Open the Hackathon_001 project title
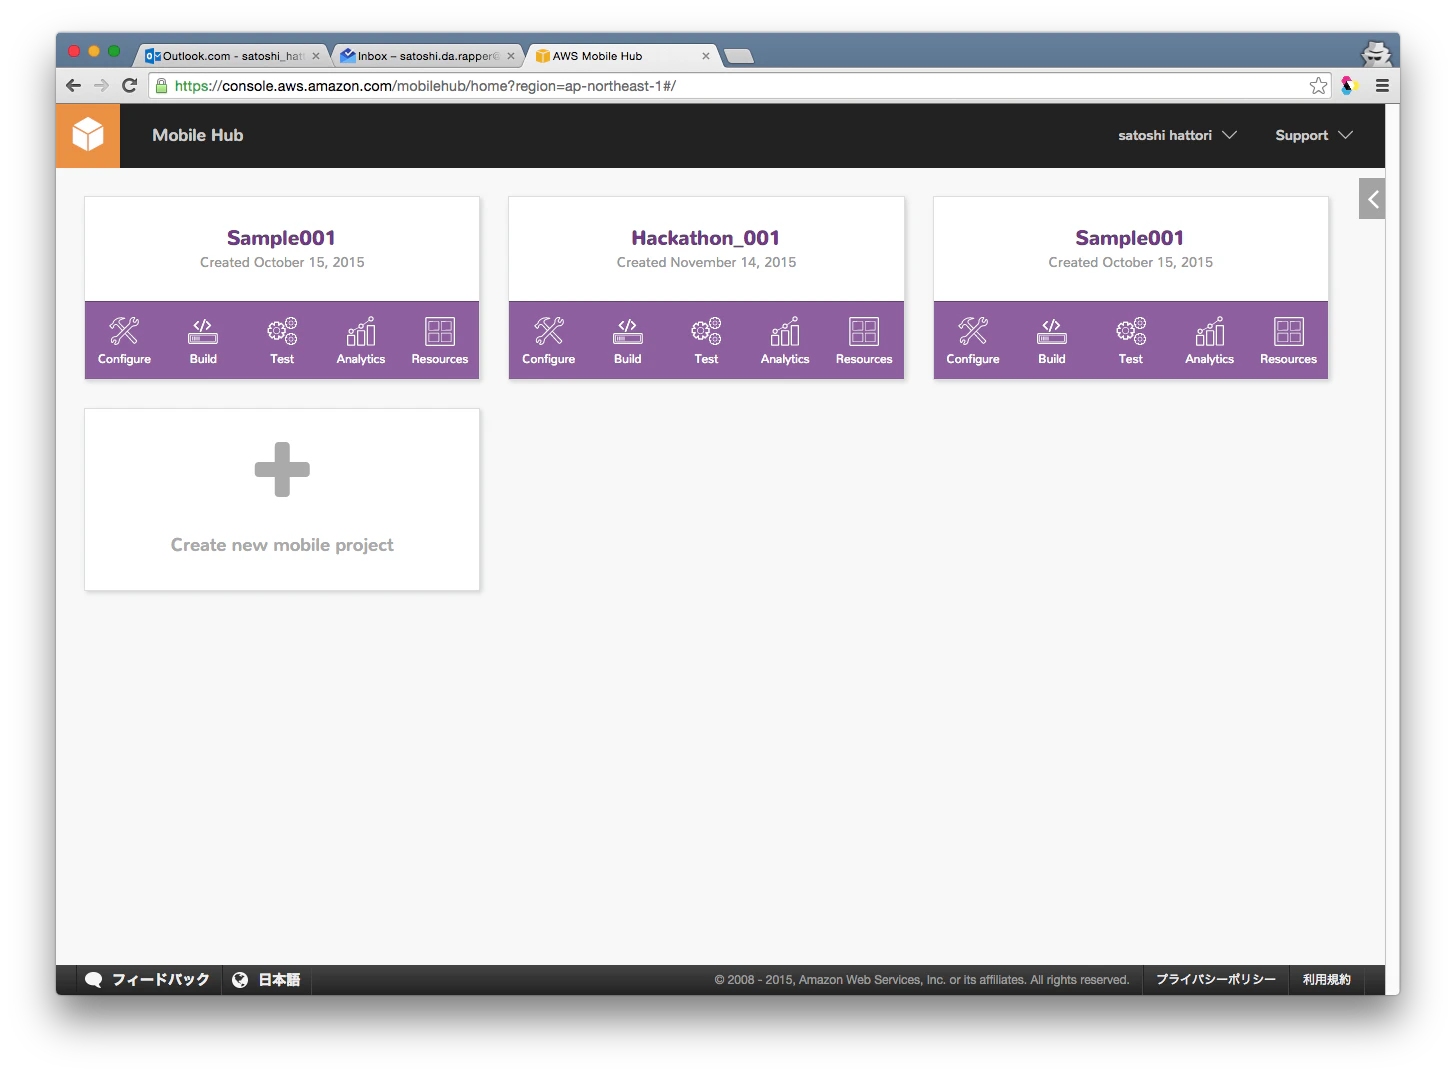The height and width of the screenshot is (1075, 1456). tap(706, 238)
